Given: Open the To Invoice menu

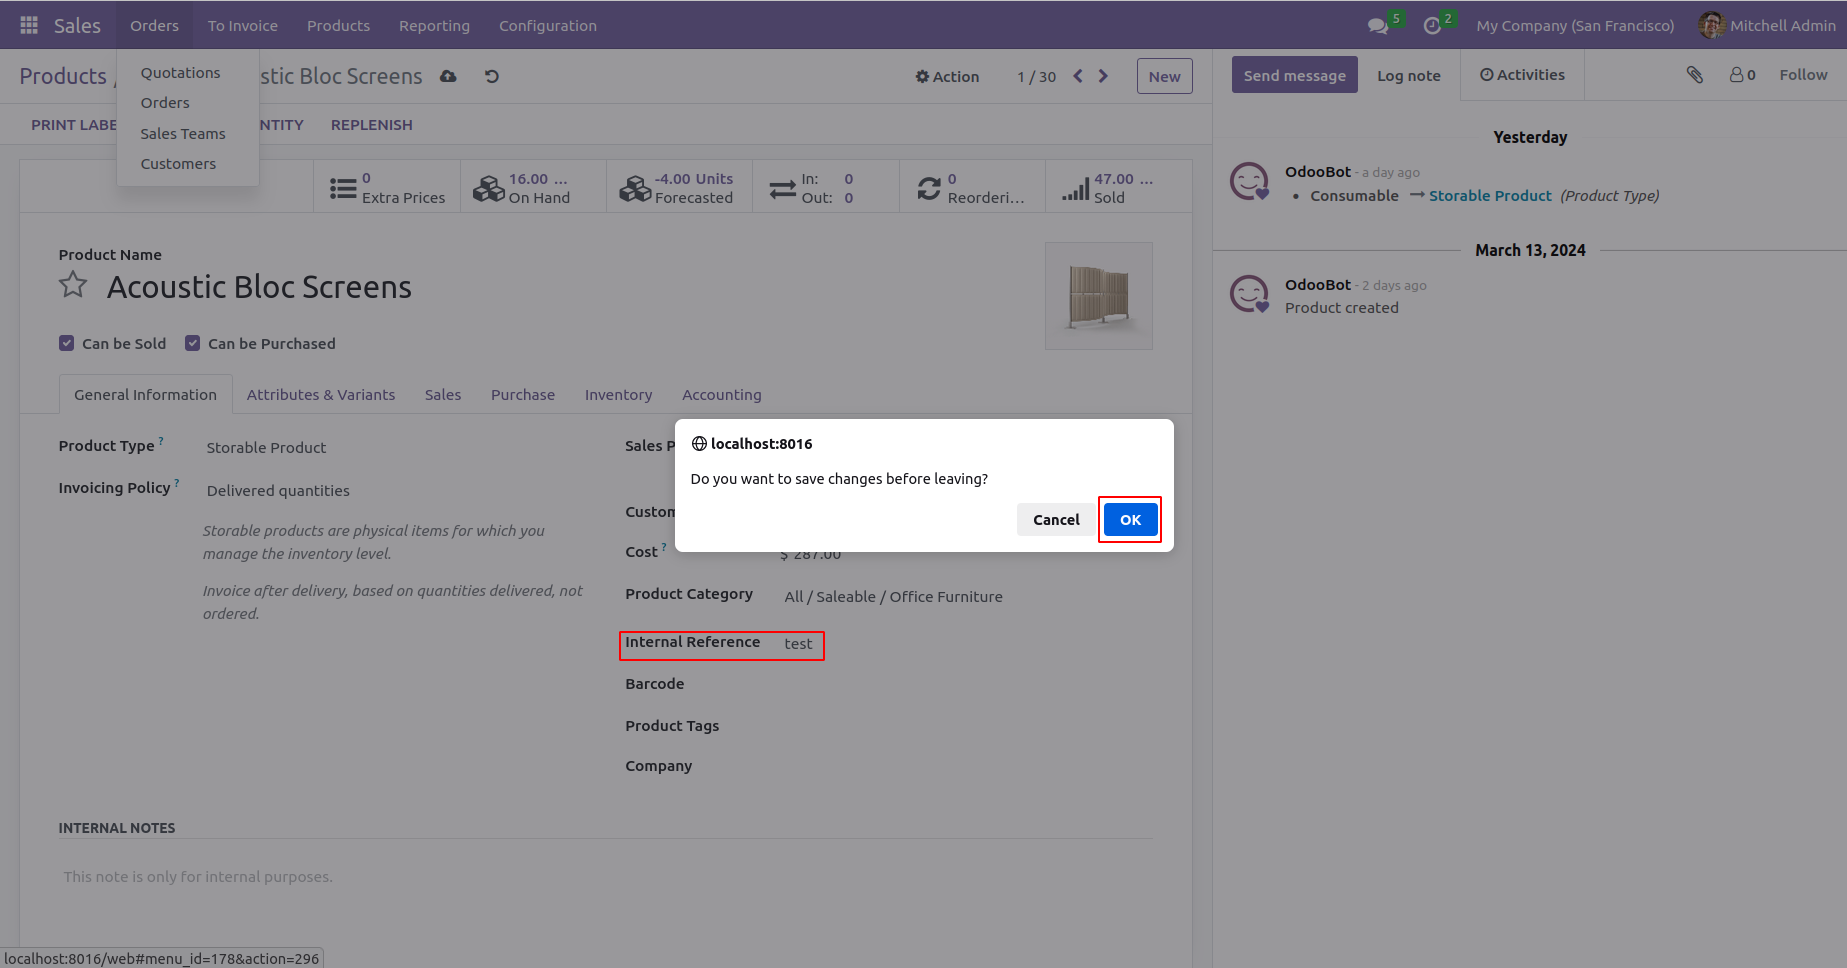Looking at the screenshot, I should tap(243, 25).
